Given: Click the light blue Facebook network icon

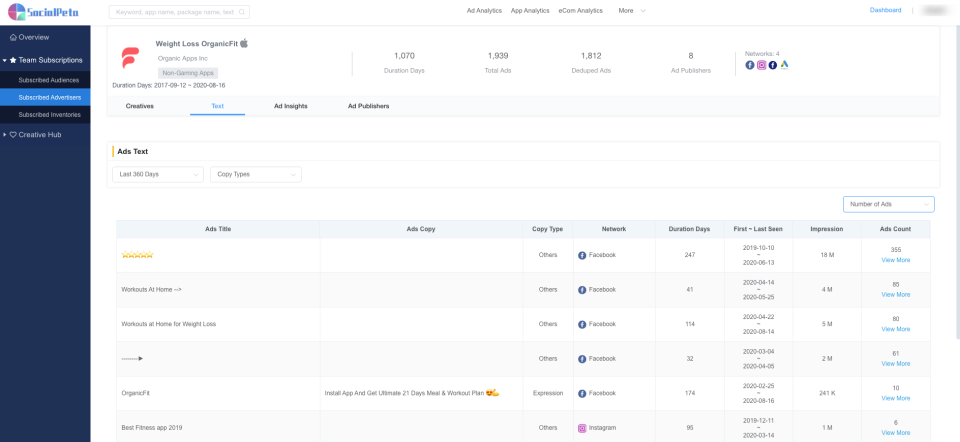Looking at the screenshot, I should (749, 65).
